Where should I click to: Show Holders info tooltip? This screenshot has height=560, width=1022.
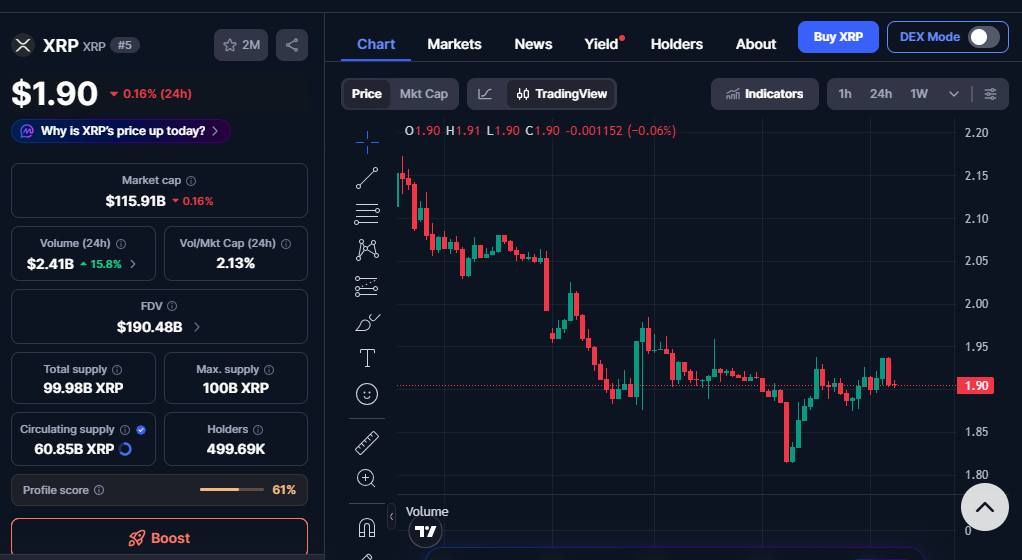coord(258,430)
